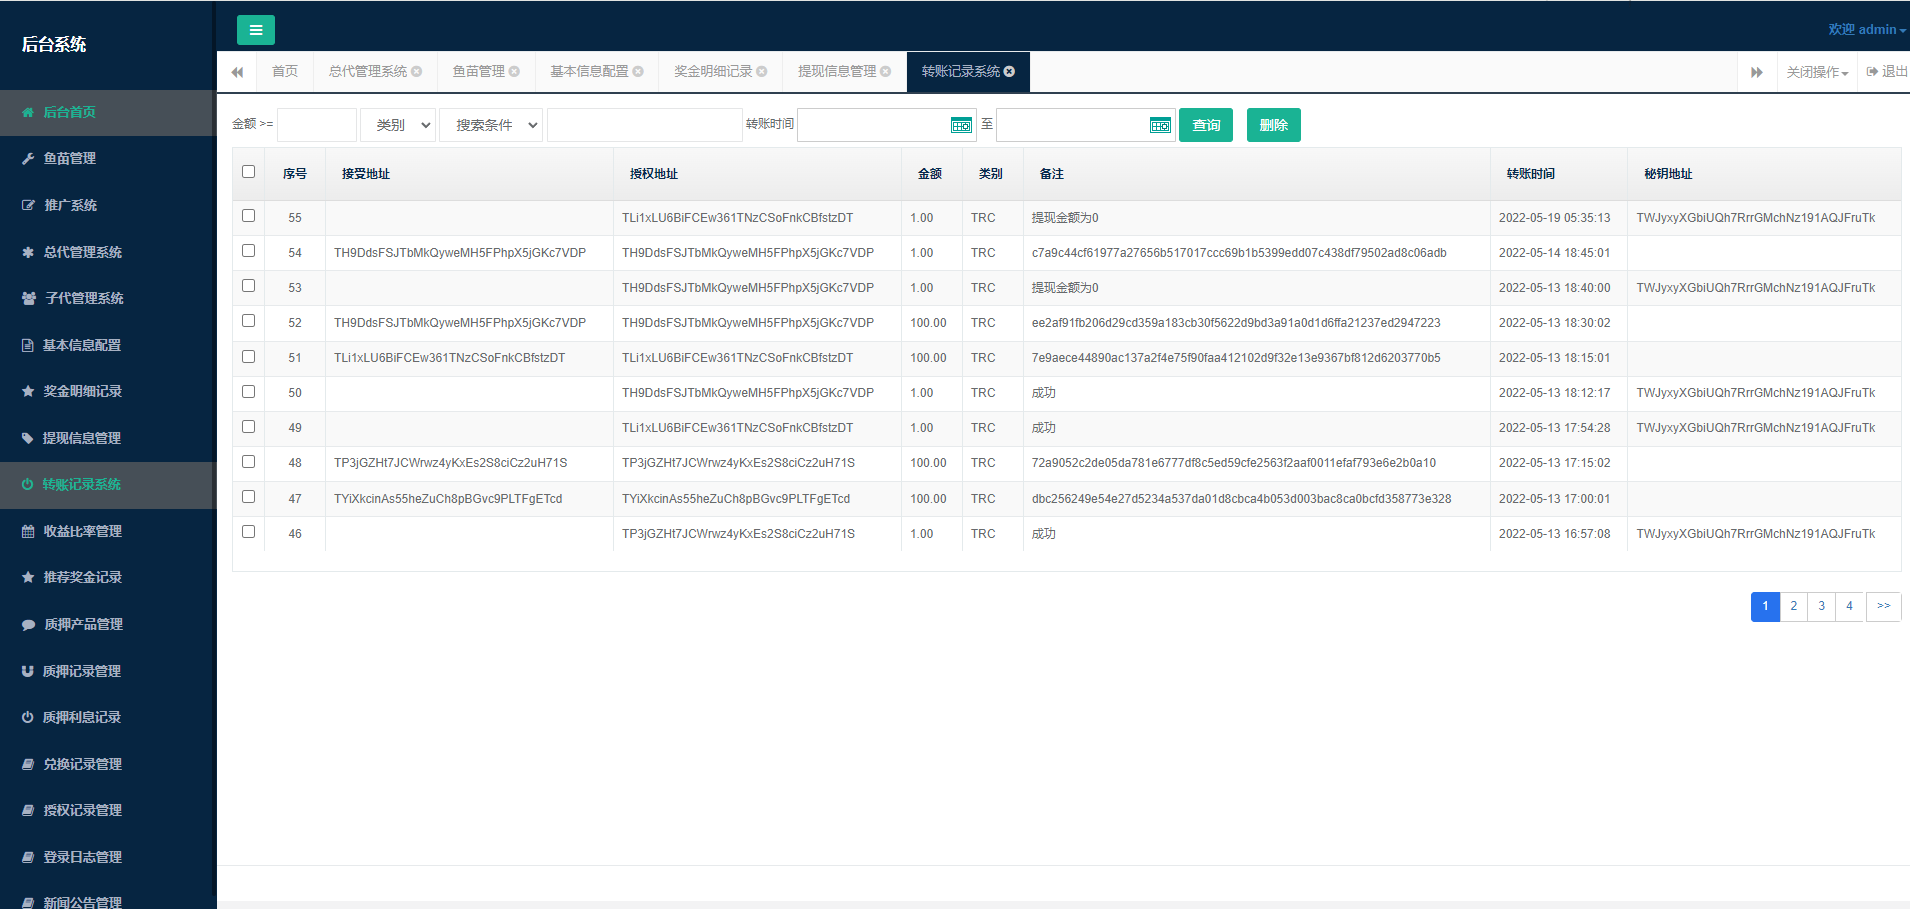Expand the 搜索条件 dropdown
The width and height of the screenshot is (1910, 909).
491,125
